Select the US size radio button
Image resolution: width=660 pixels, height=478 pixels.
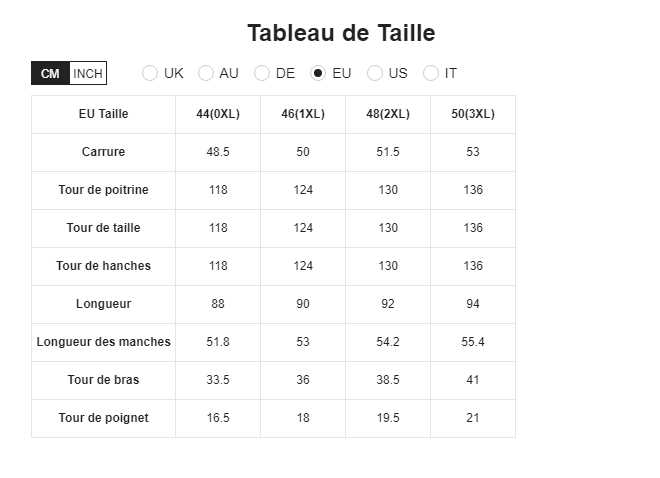pyautogui.click(x=375, y=73)
